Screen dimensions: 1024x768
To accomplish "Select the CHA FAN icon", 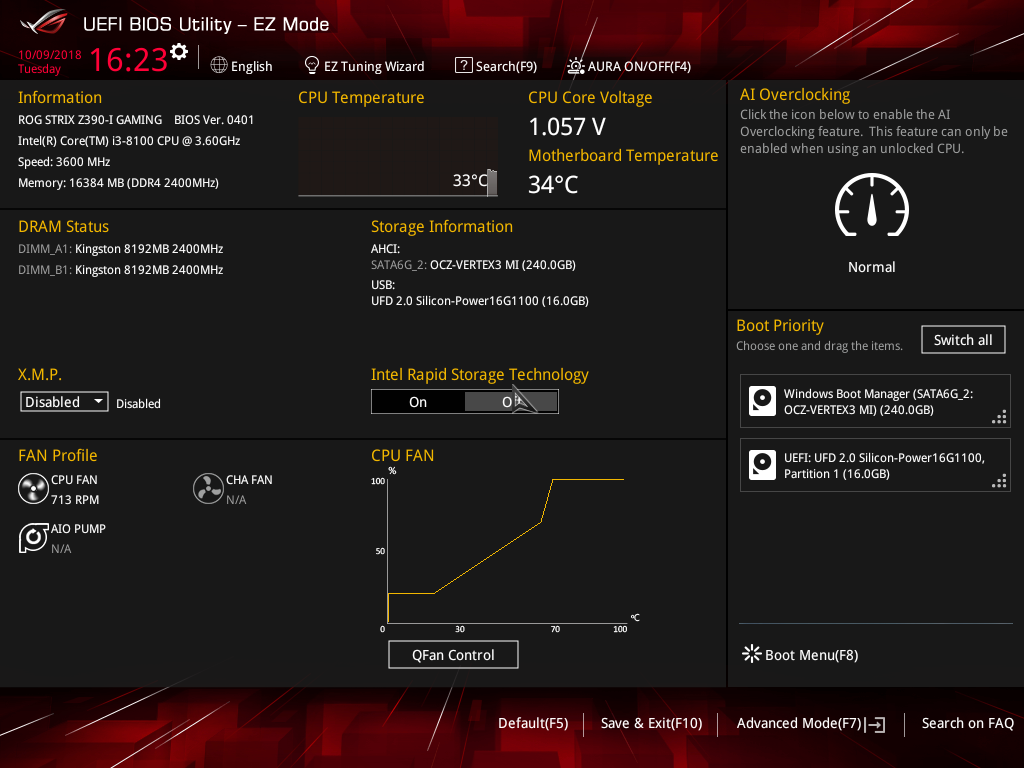I will click(208, 488).
